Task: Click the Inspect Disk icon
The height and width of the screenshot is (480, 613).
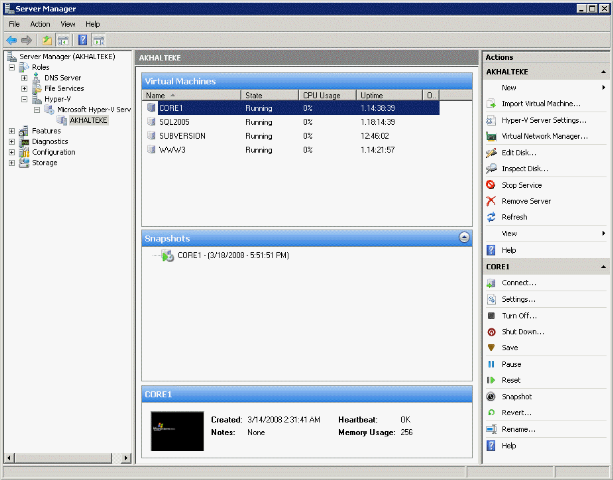Action: tap(491, 168)
